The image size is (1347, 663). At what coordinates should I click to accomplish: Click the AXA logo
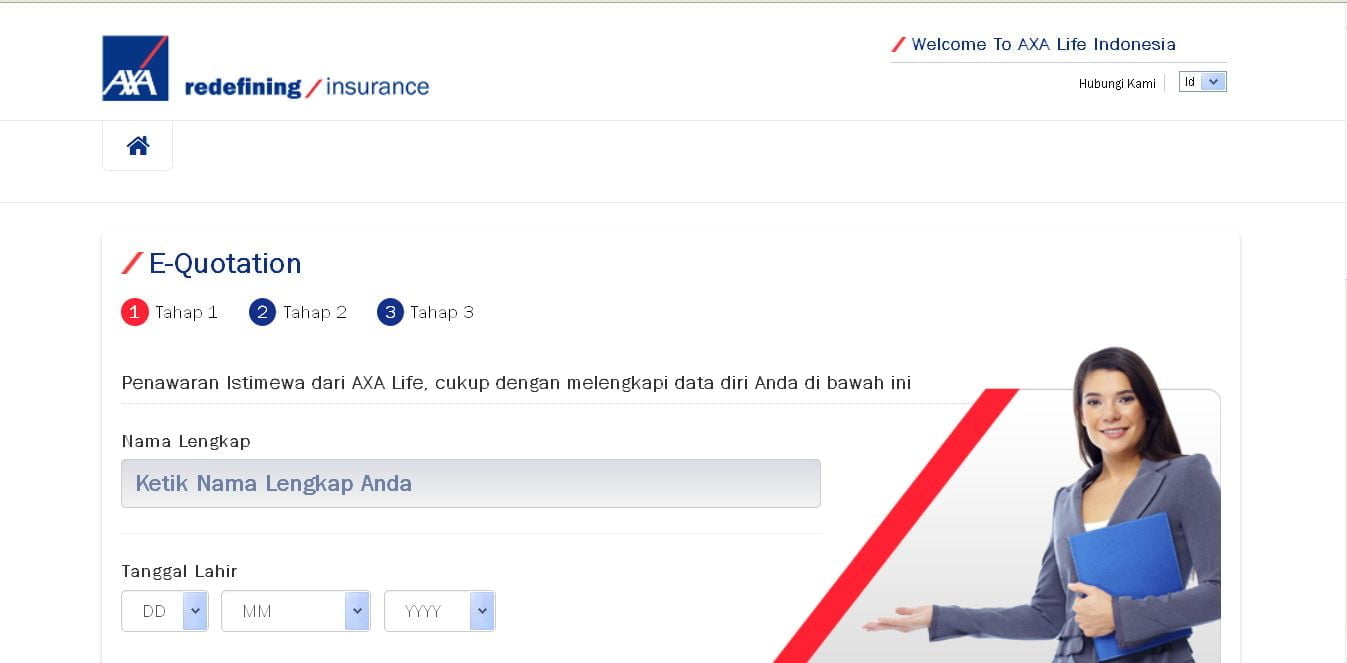click(x=135, y=68)
